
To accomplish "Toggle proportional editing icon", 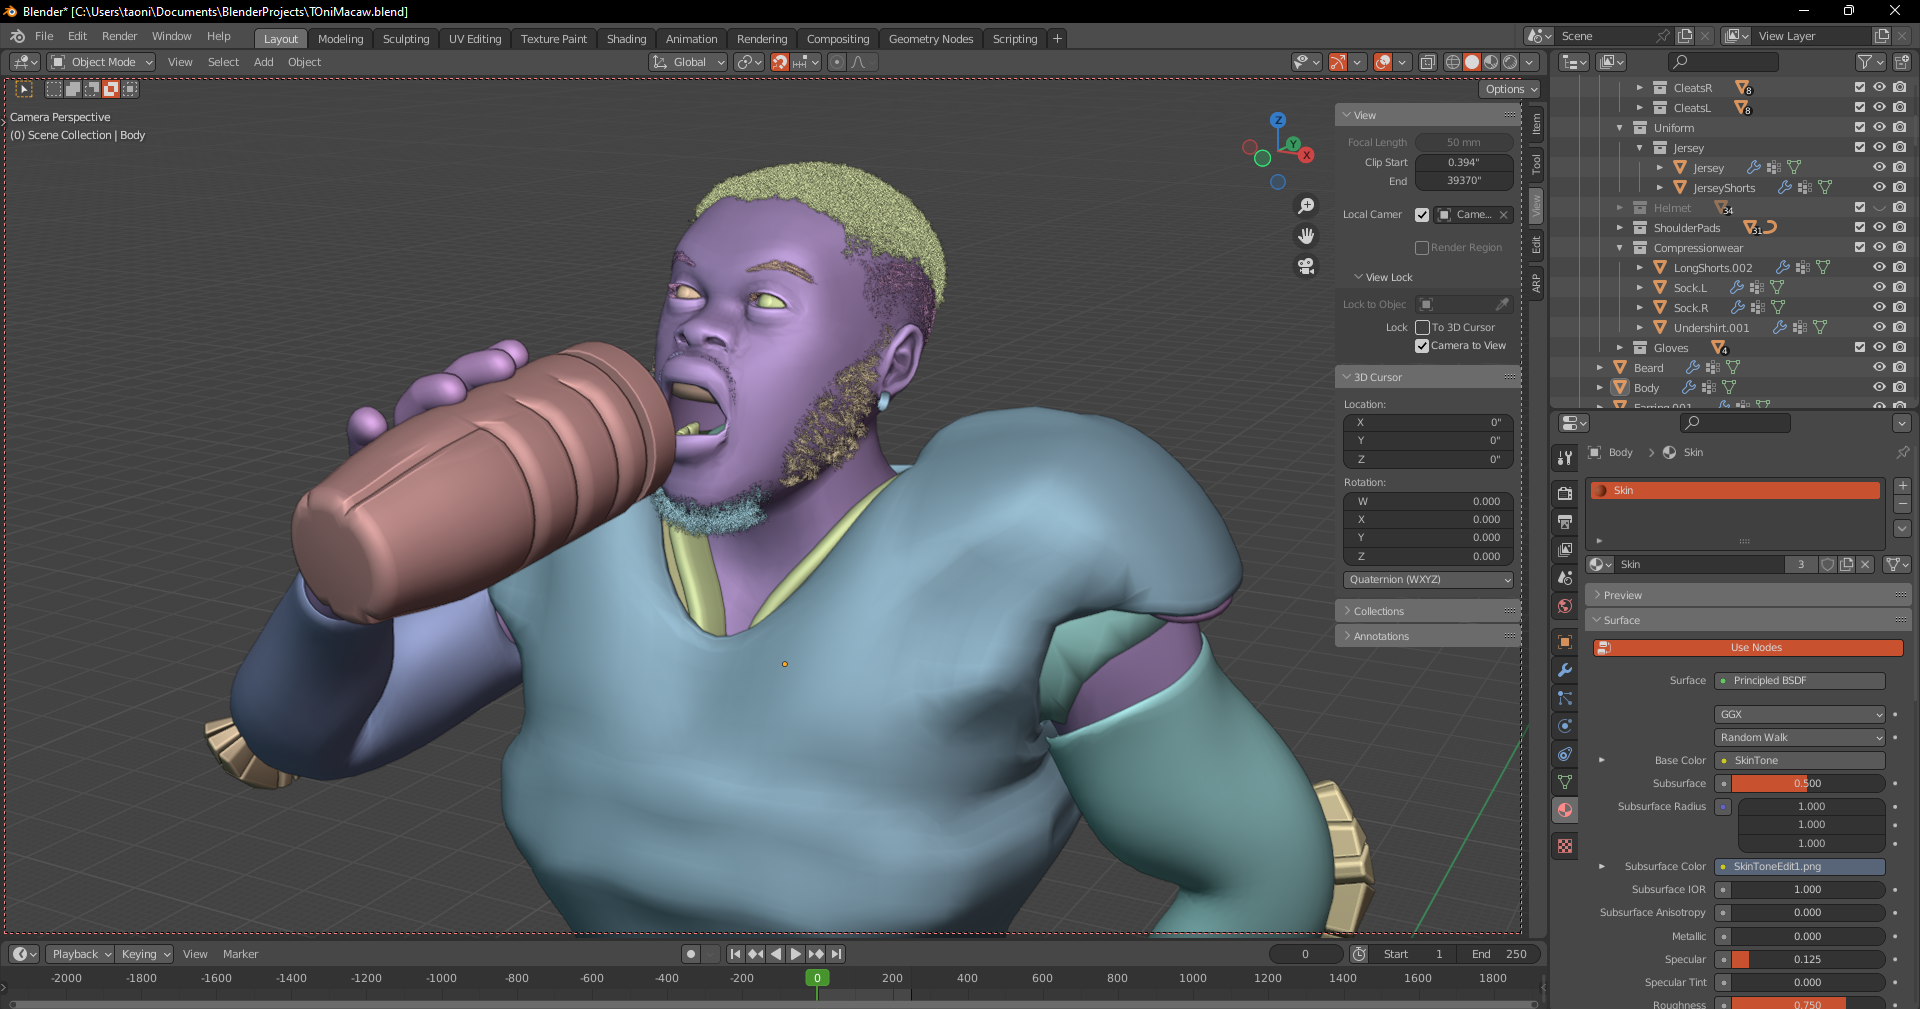I will pos(837,62).
